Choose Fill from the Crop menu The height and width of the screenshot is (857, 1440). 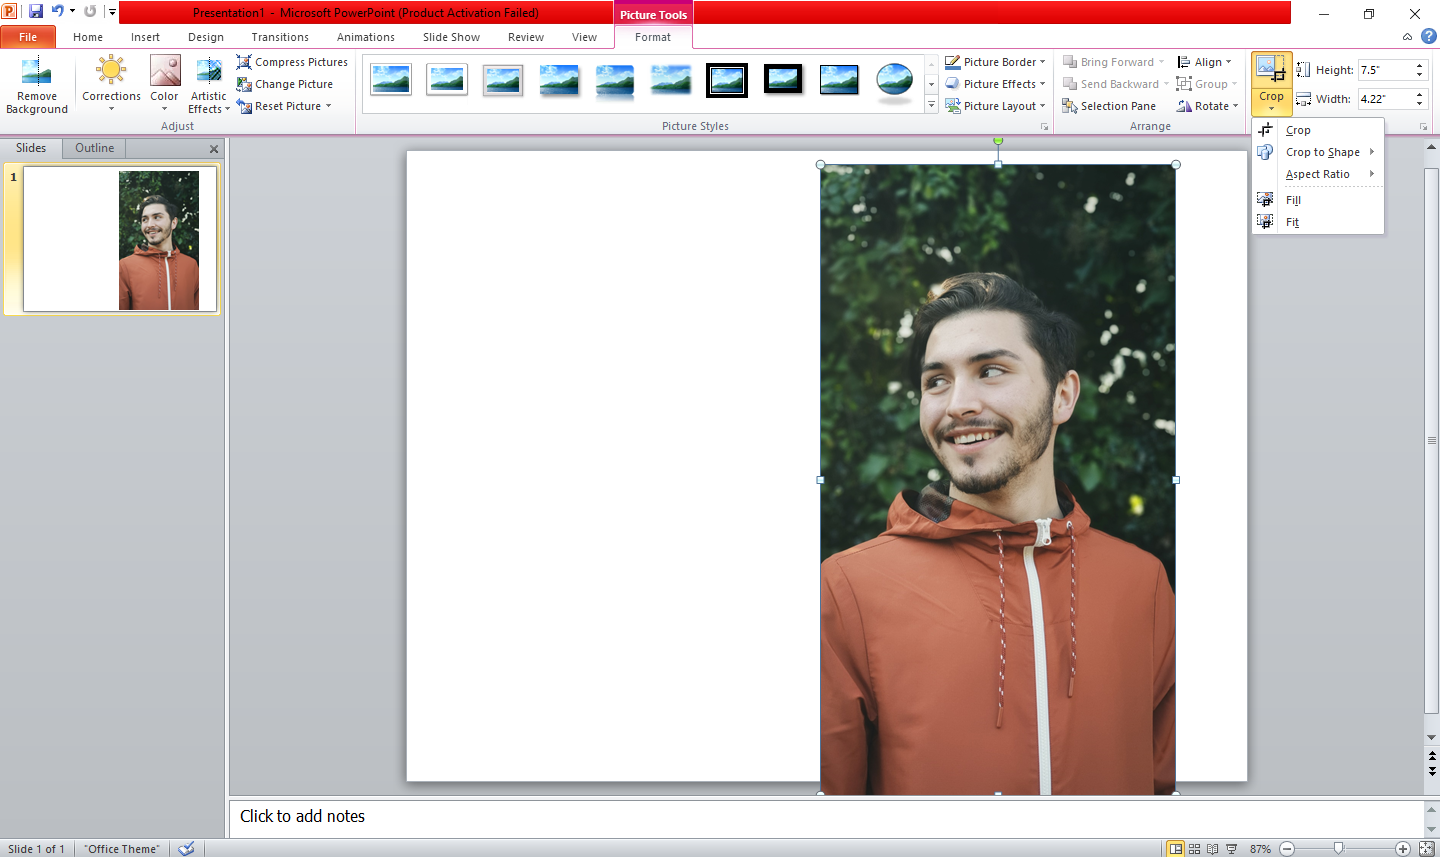1293,200
